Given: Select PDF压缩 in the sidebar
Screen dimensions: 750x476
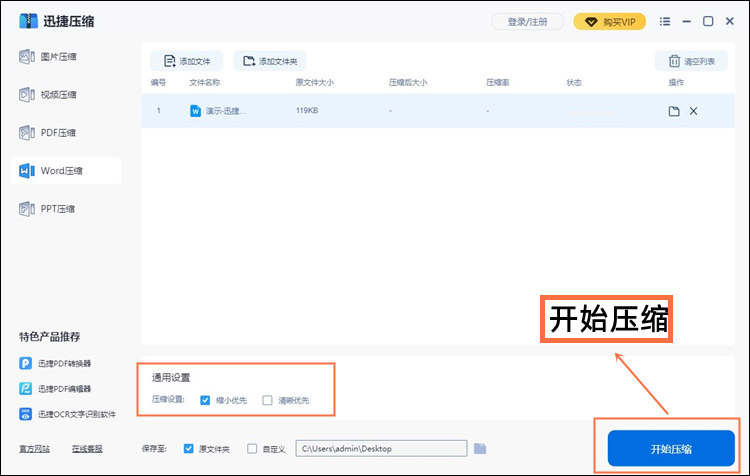Looking at the screenshot, I should click(x=60, y=133).
